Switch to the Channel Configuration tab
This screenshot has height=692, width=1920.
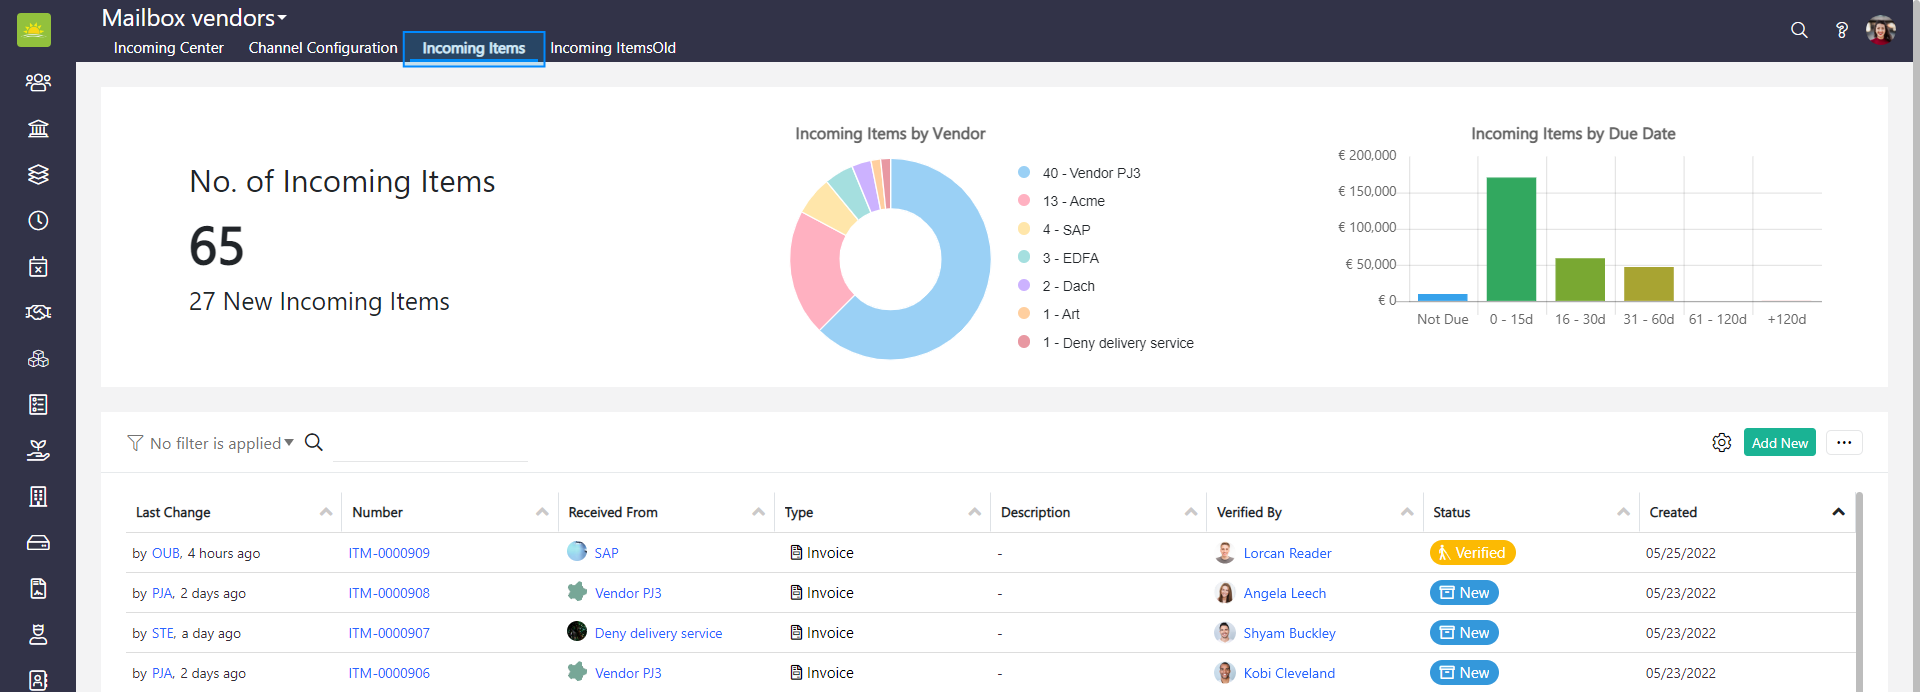pos(323,48)
